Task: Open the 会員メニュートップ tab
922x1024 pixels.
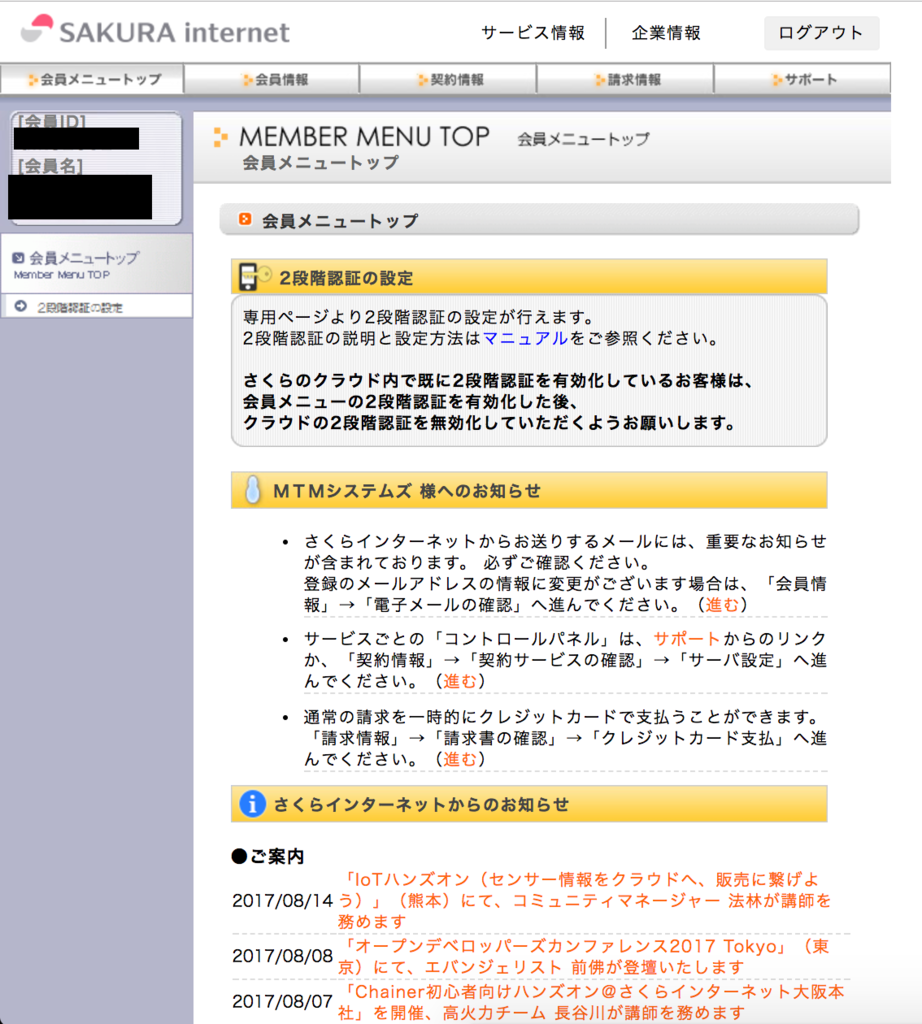Action: tap(92, 79)
